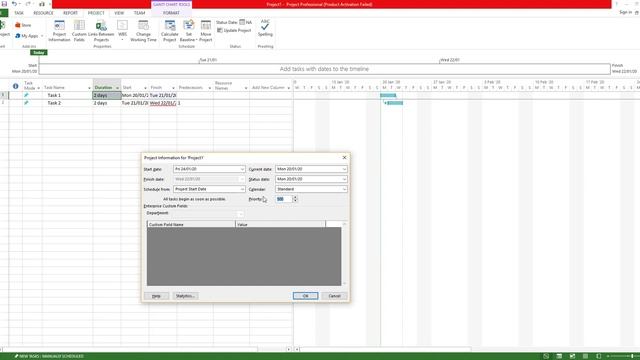This screenshot has width=640, height=360.
Task: Click the Priority input field
Action: pos(284,199)
